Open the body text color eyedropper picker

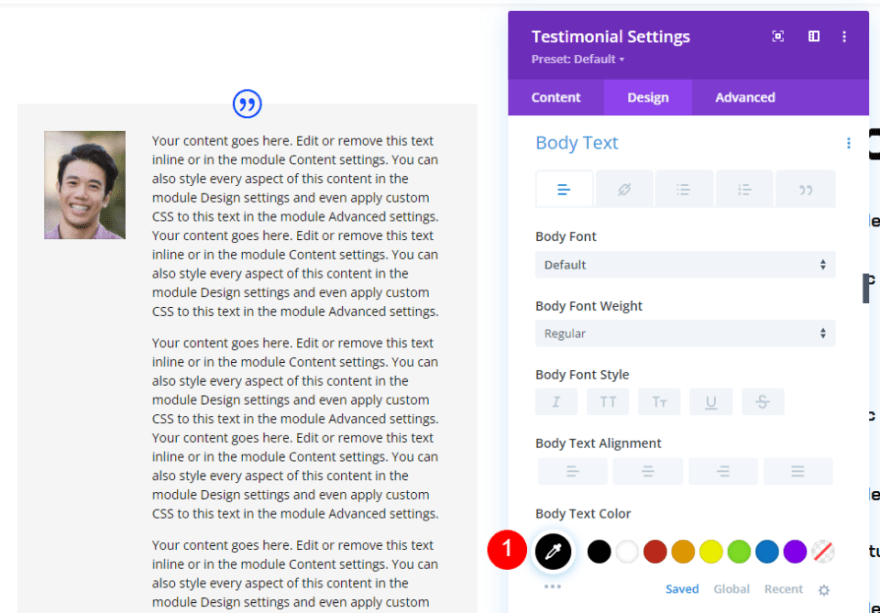553,551
